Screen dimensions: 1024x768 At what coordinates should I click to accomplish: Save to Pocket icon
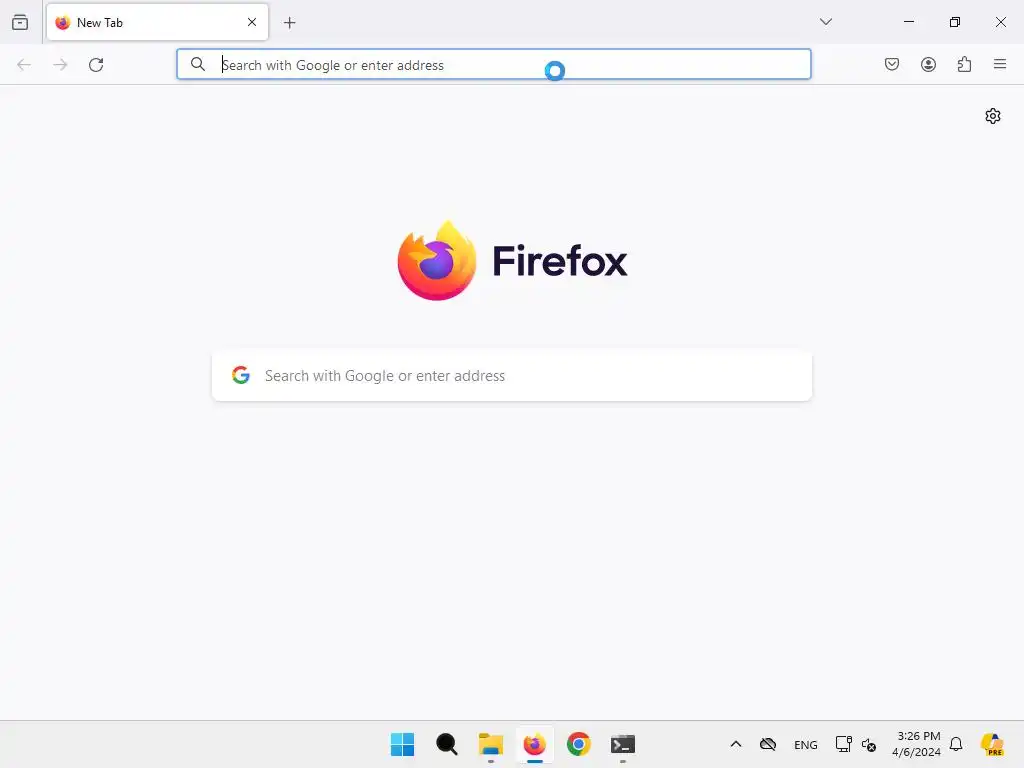[892, 64]
